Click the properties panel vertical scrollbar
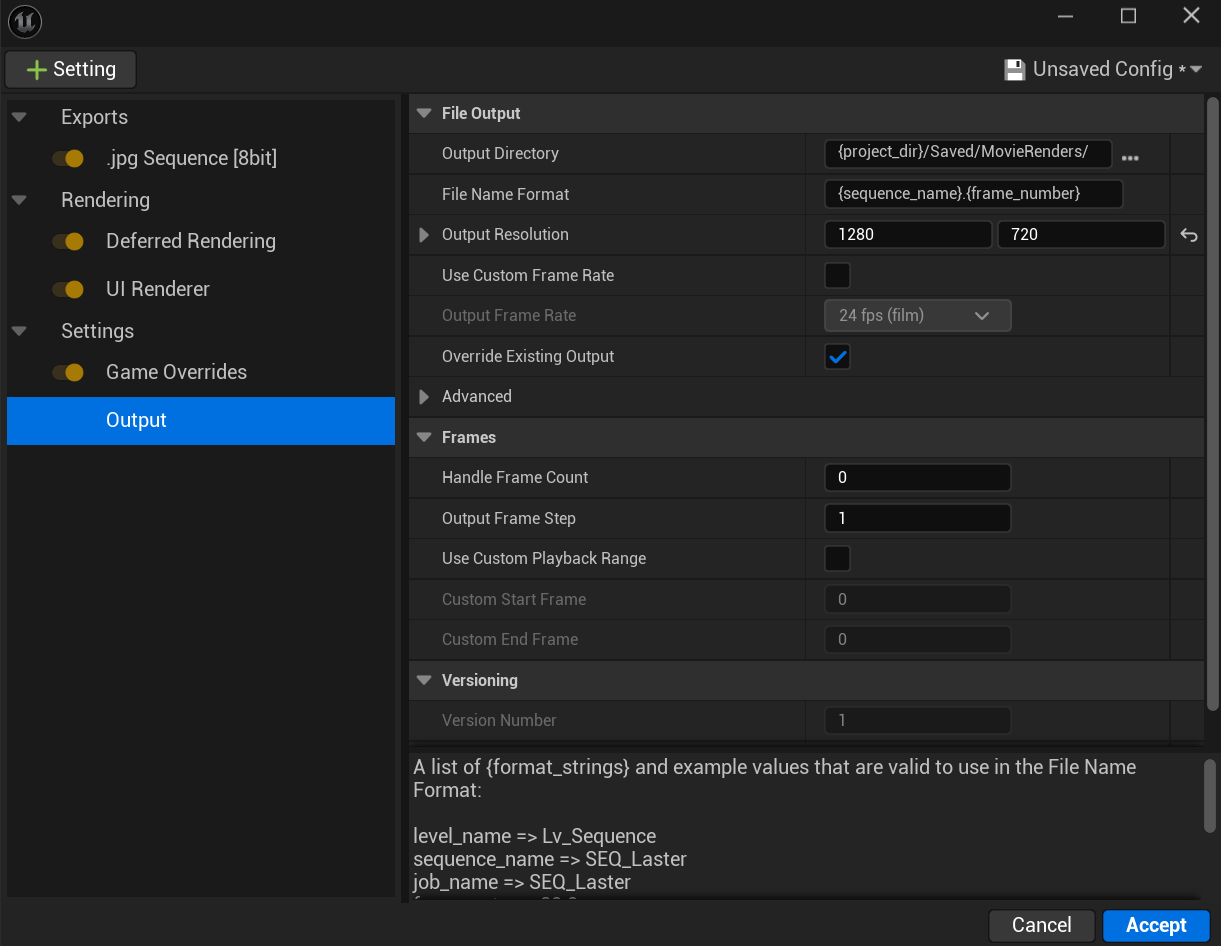This screenshot has width=1221, height=946. [1212, 403]
